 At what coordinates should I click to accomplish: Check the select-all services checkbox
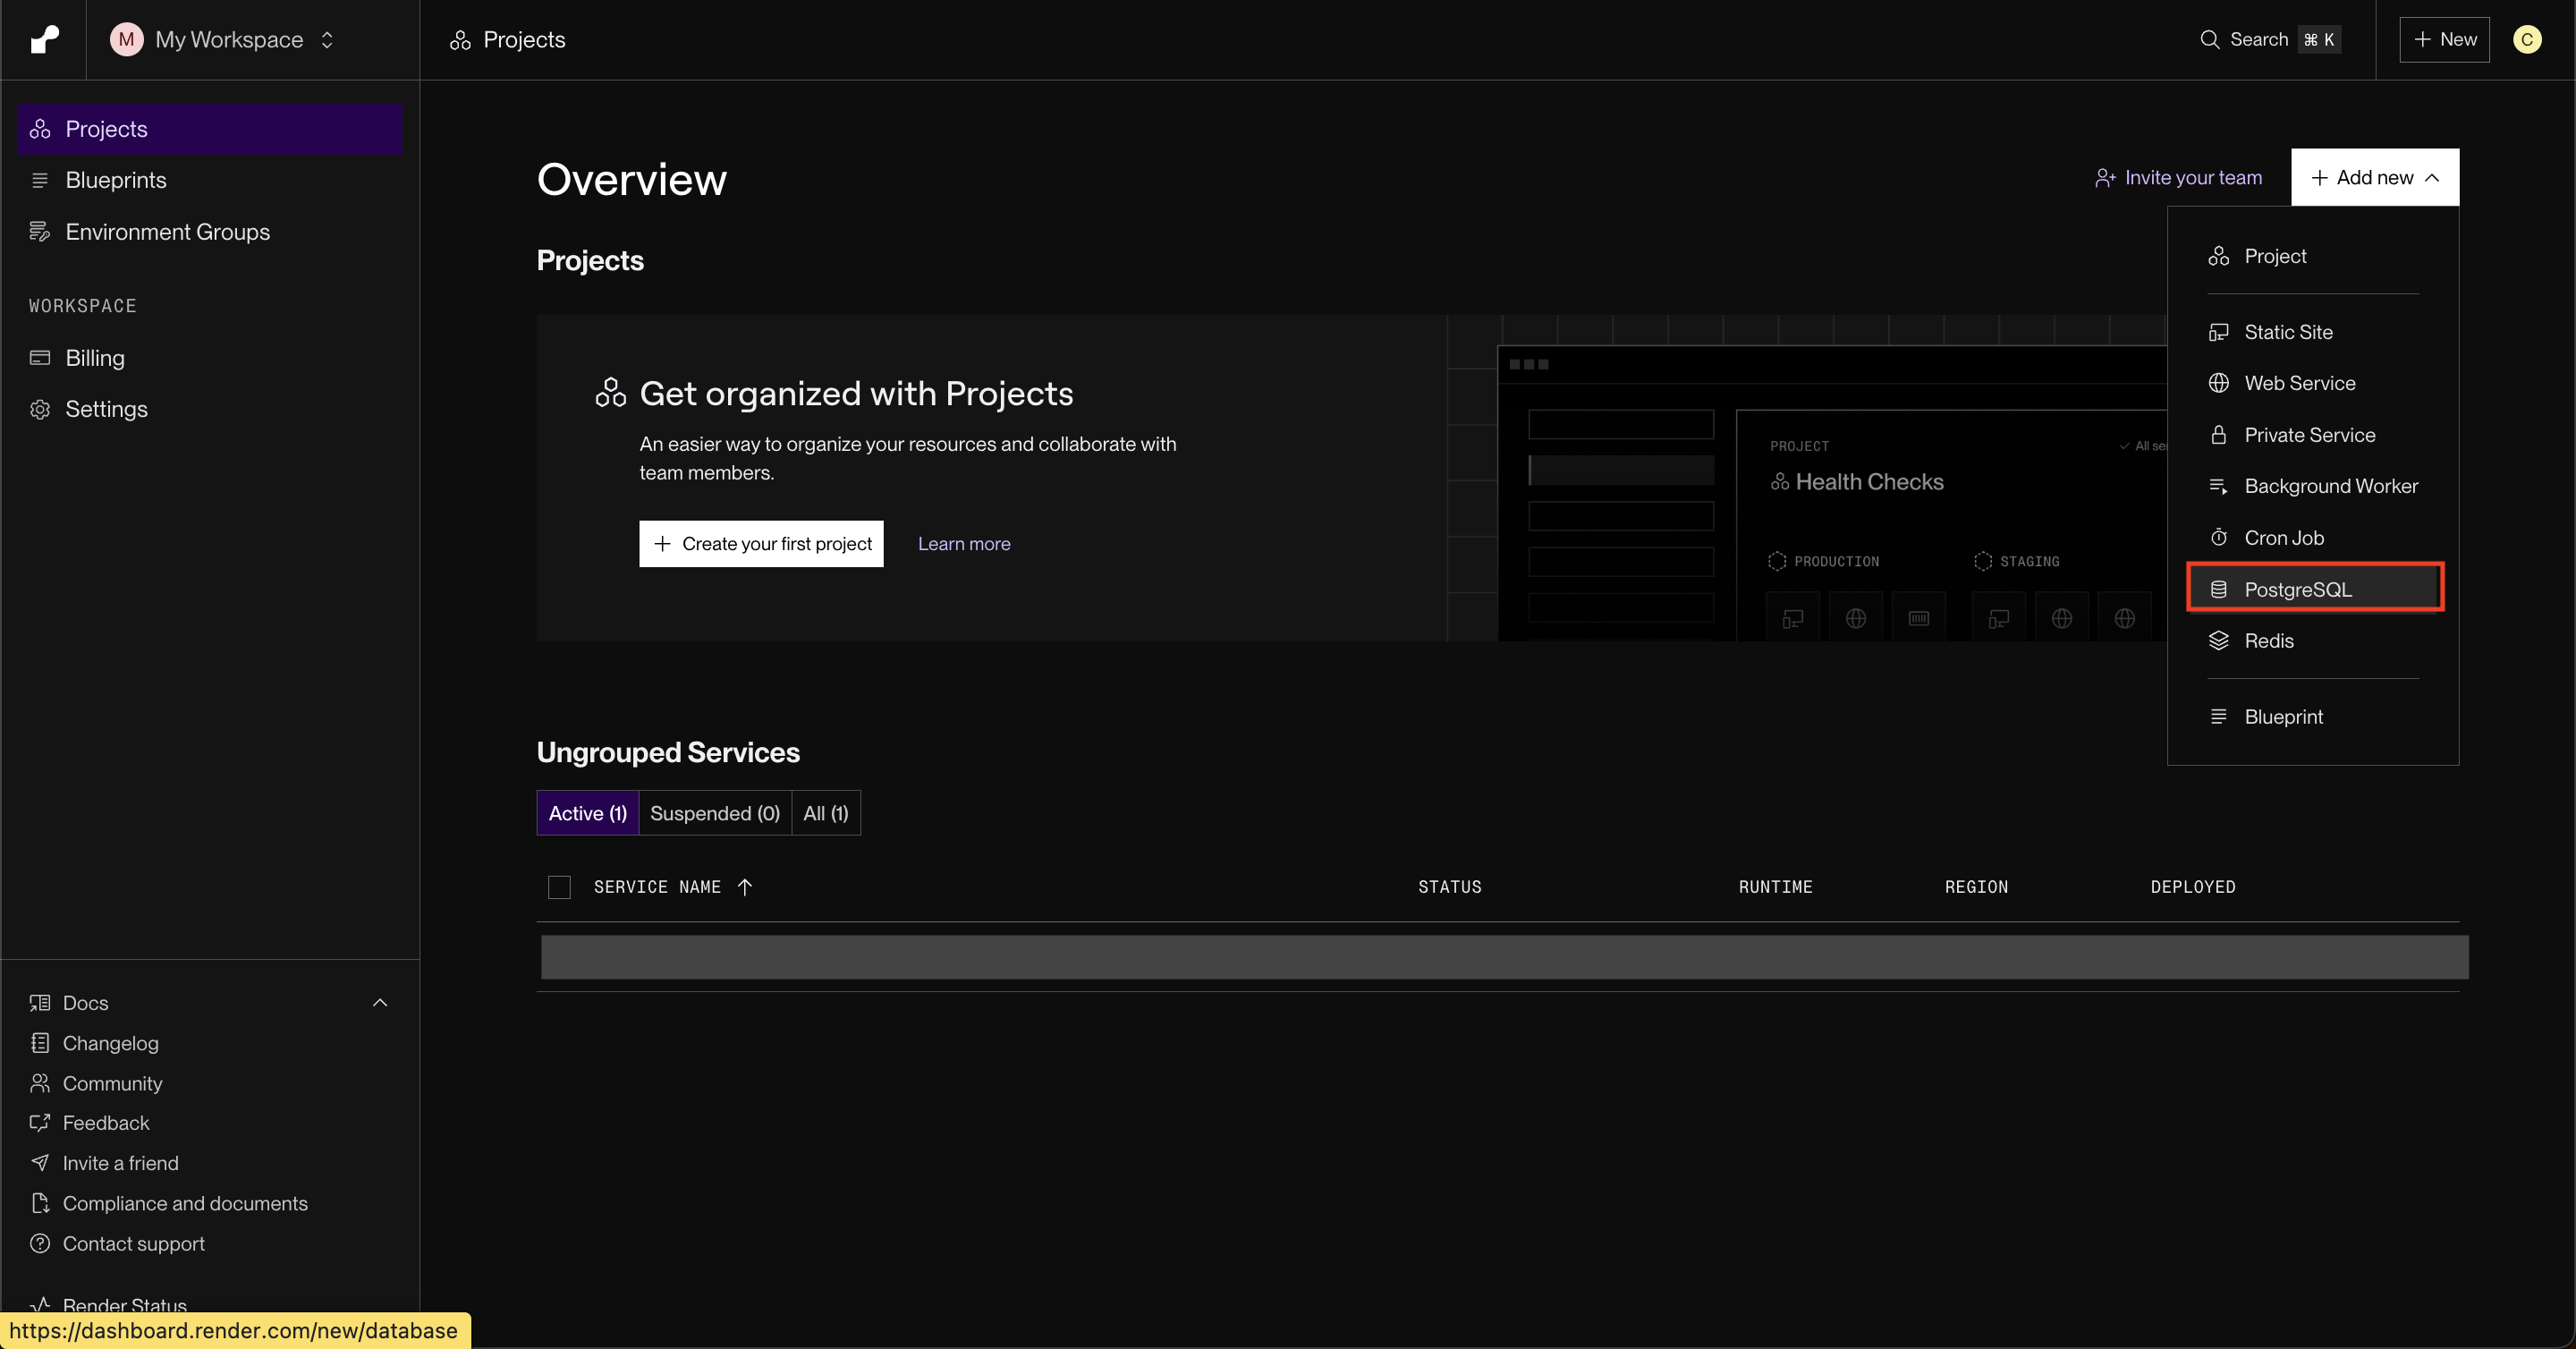[x=559, y=887]
